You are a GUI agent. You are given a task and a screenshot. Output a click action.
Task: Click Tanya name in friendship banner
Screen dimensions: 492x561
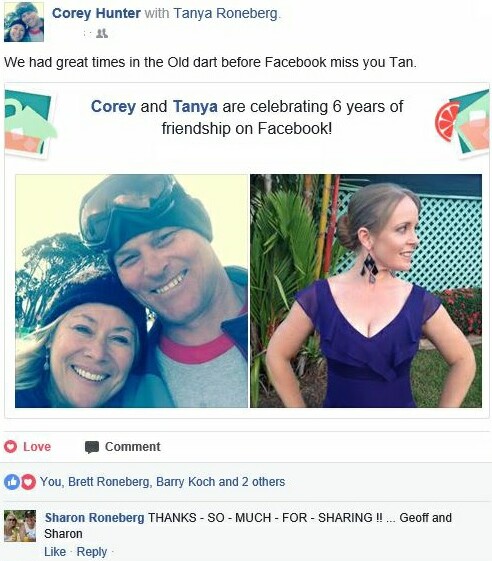195,107
